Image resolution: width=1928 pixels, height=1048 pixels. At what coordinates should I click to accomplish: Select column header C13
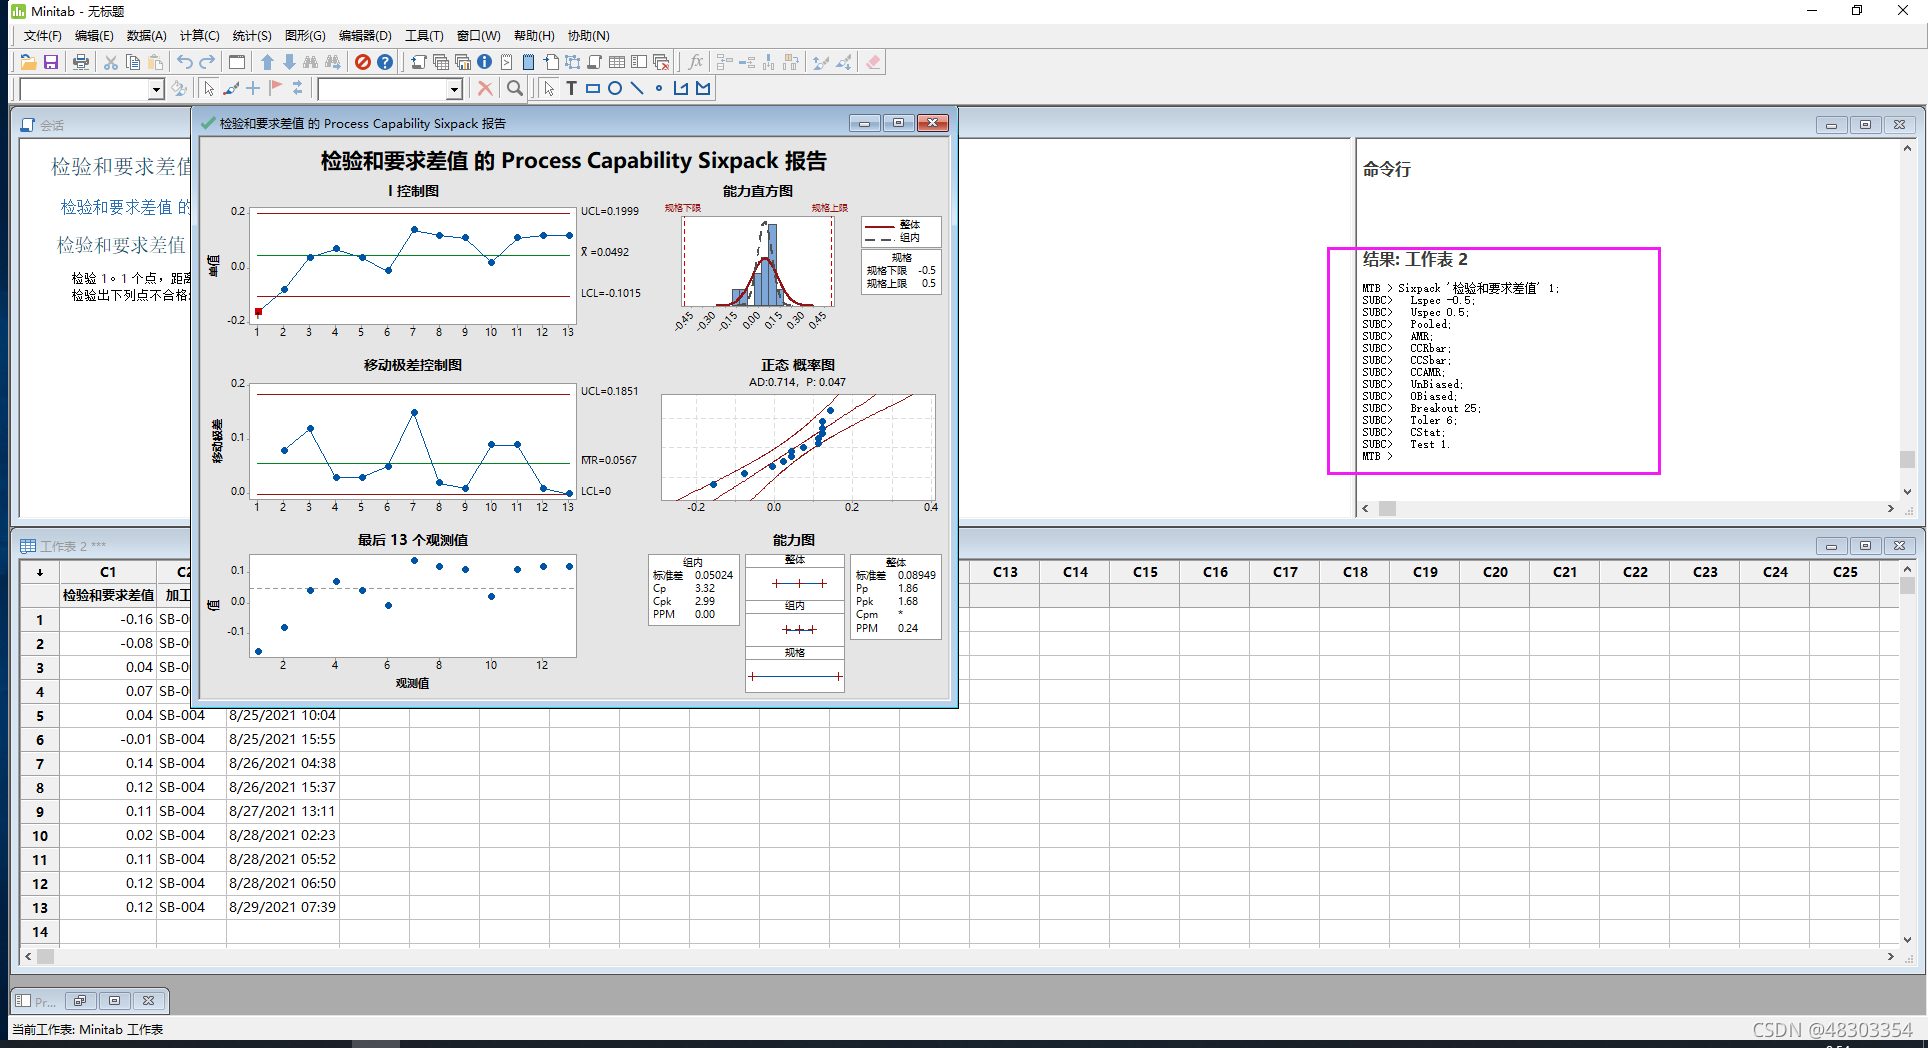(1005, 572)
